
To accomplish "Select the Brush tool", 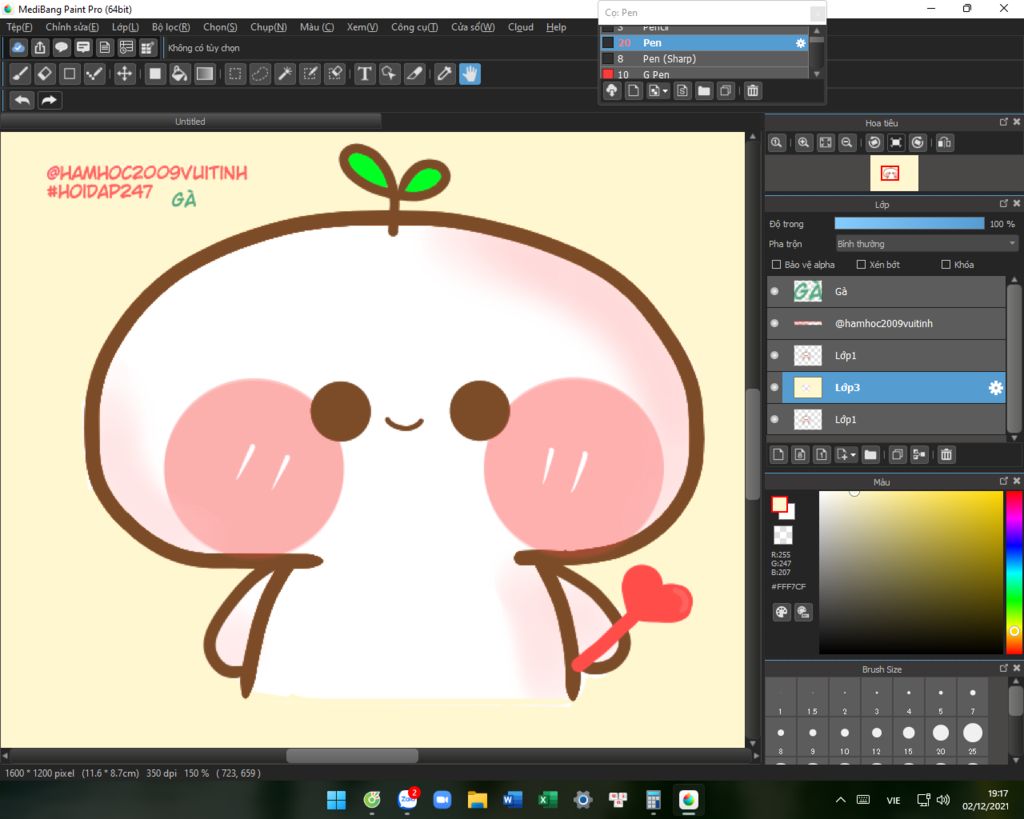I will click(20, 74).
